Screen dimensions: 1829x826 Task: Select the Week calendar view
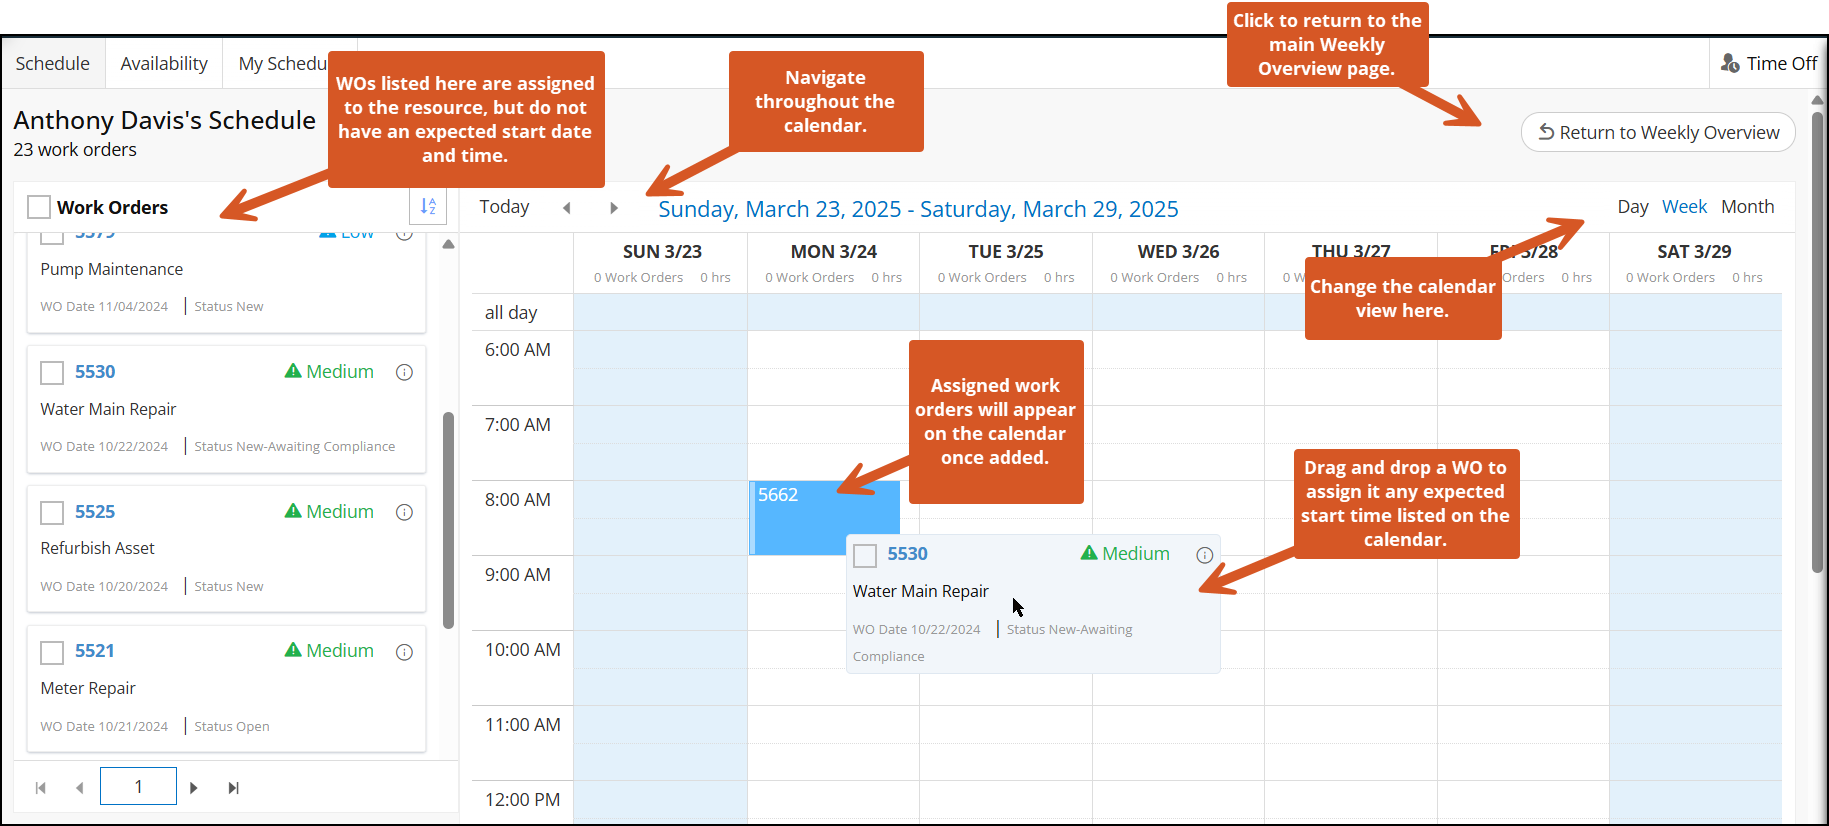click(1684, 207)
